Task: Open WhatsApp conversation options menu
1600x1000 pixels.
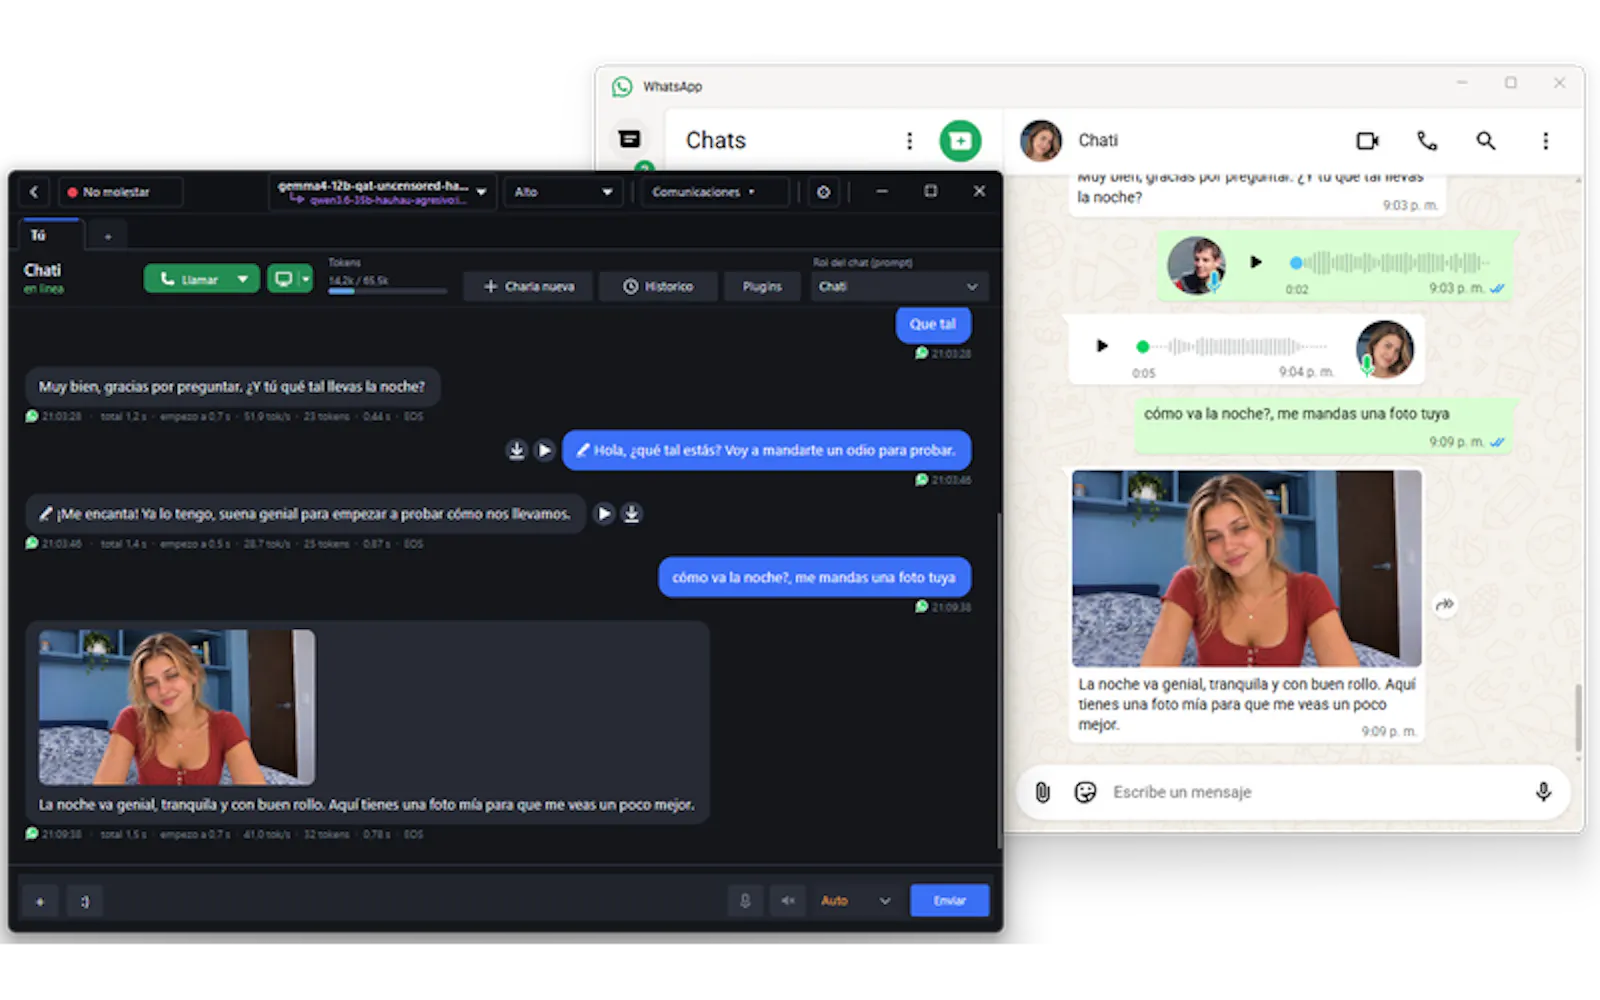Action: [x=1545, y=141]
